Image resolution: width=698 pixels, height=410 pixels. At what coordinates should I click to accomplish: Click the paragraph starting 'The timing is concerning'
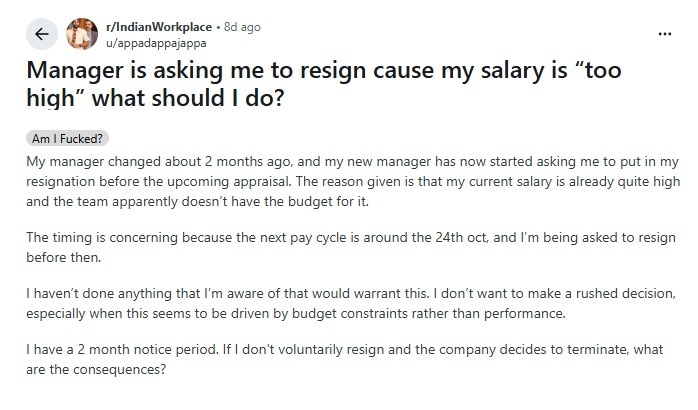pos(351,247)
